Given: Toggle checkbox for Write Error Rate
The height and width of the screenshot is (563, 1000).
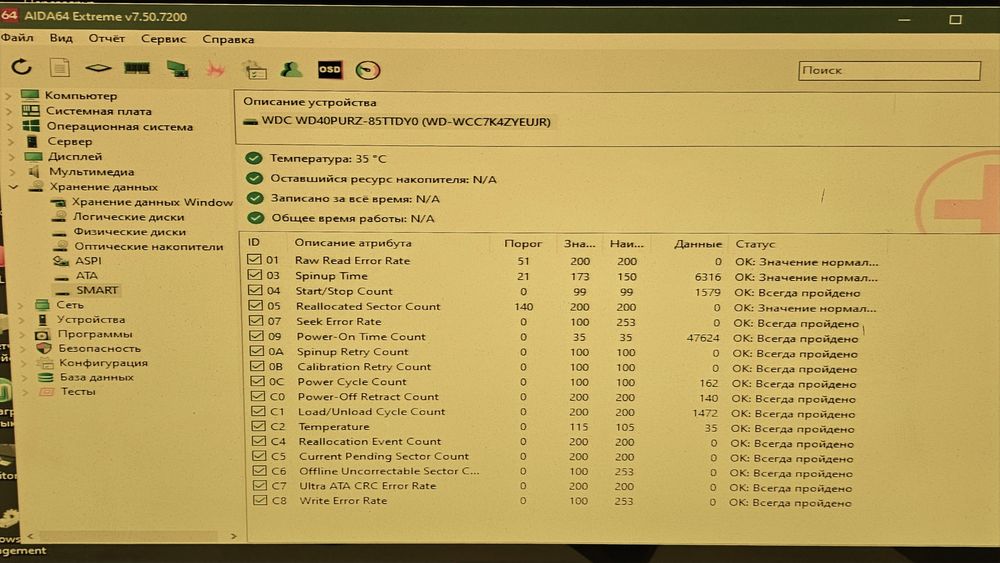Looking at the screenshot, I should 260,501.
